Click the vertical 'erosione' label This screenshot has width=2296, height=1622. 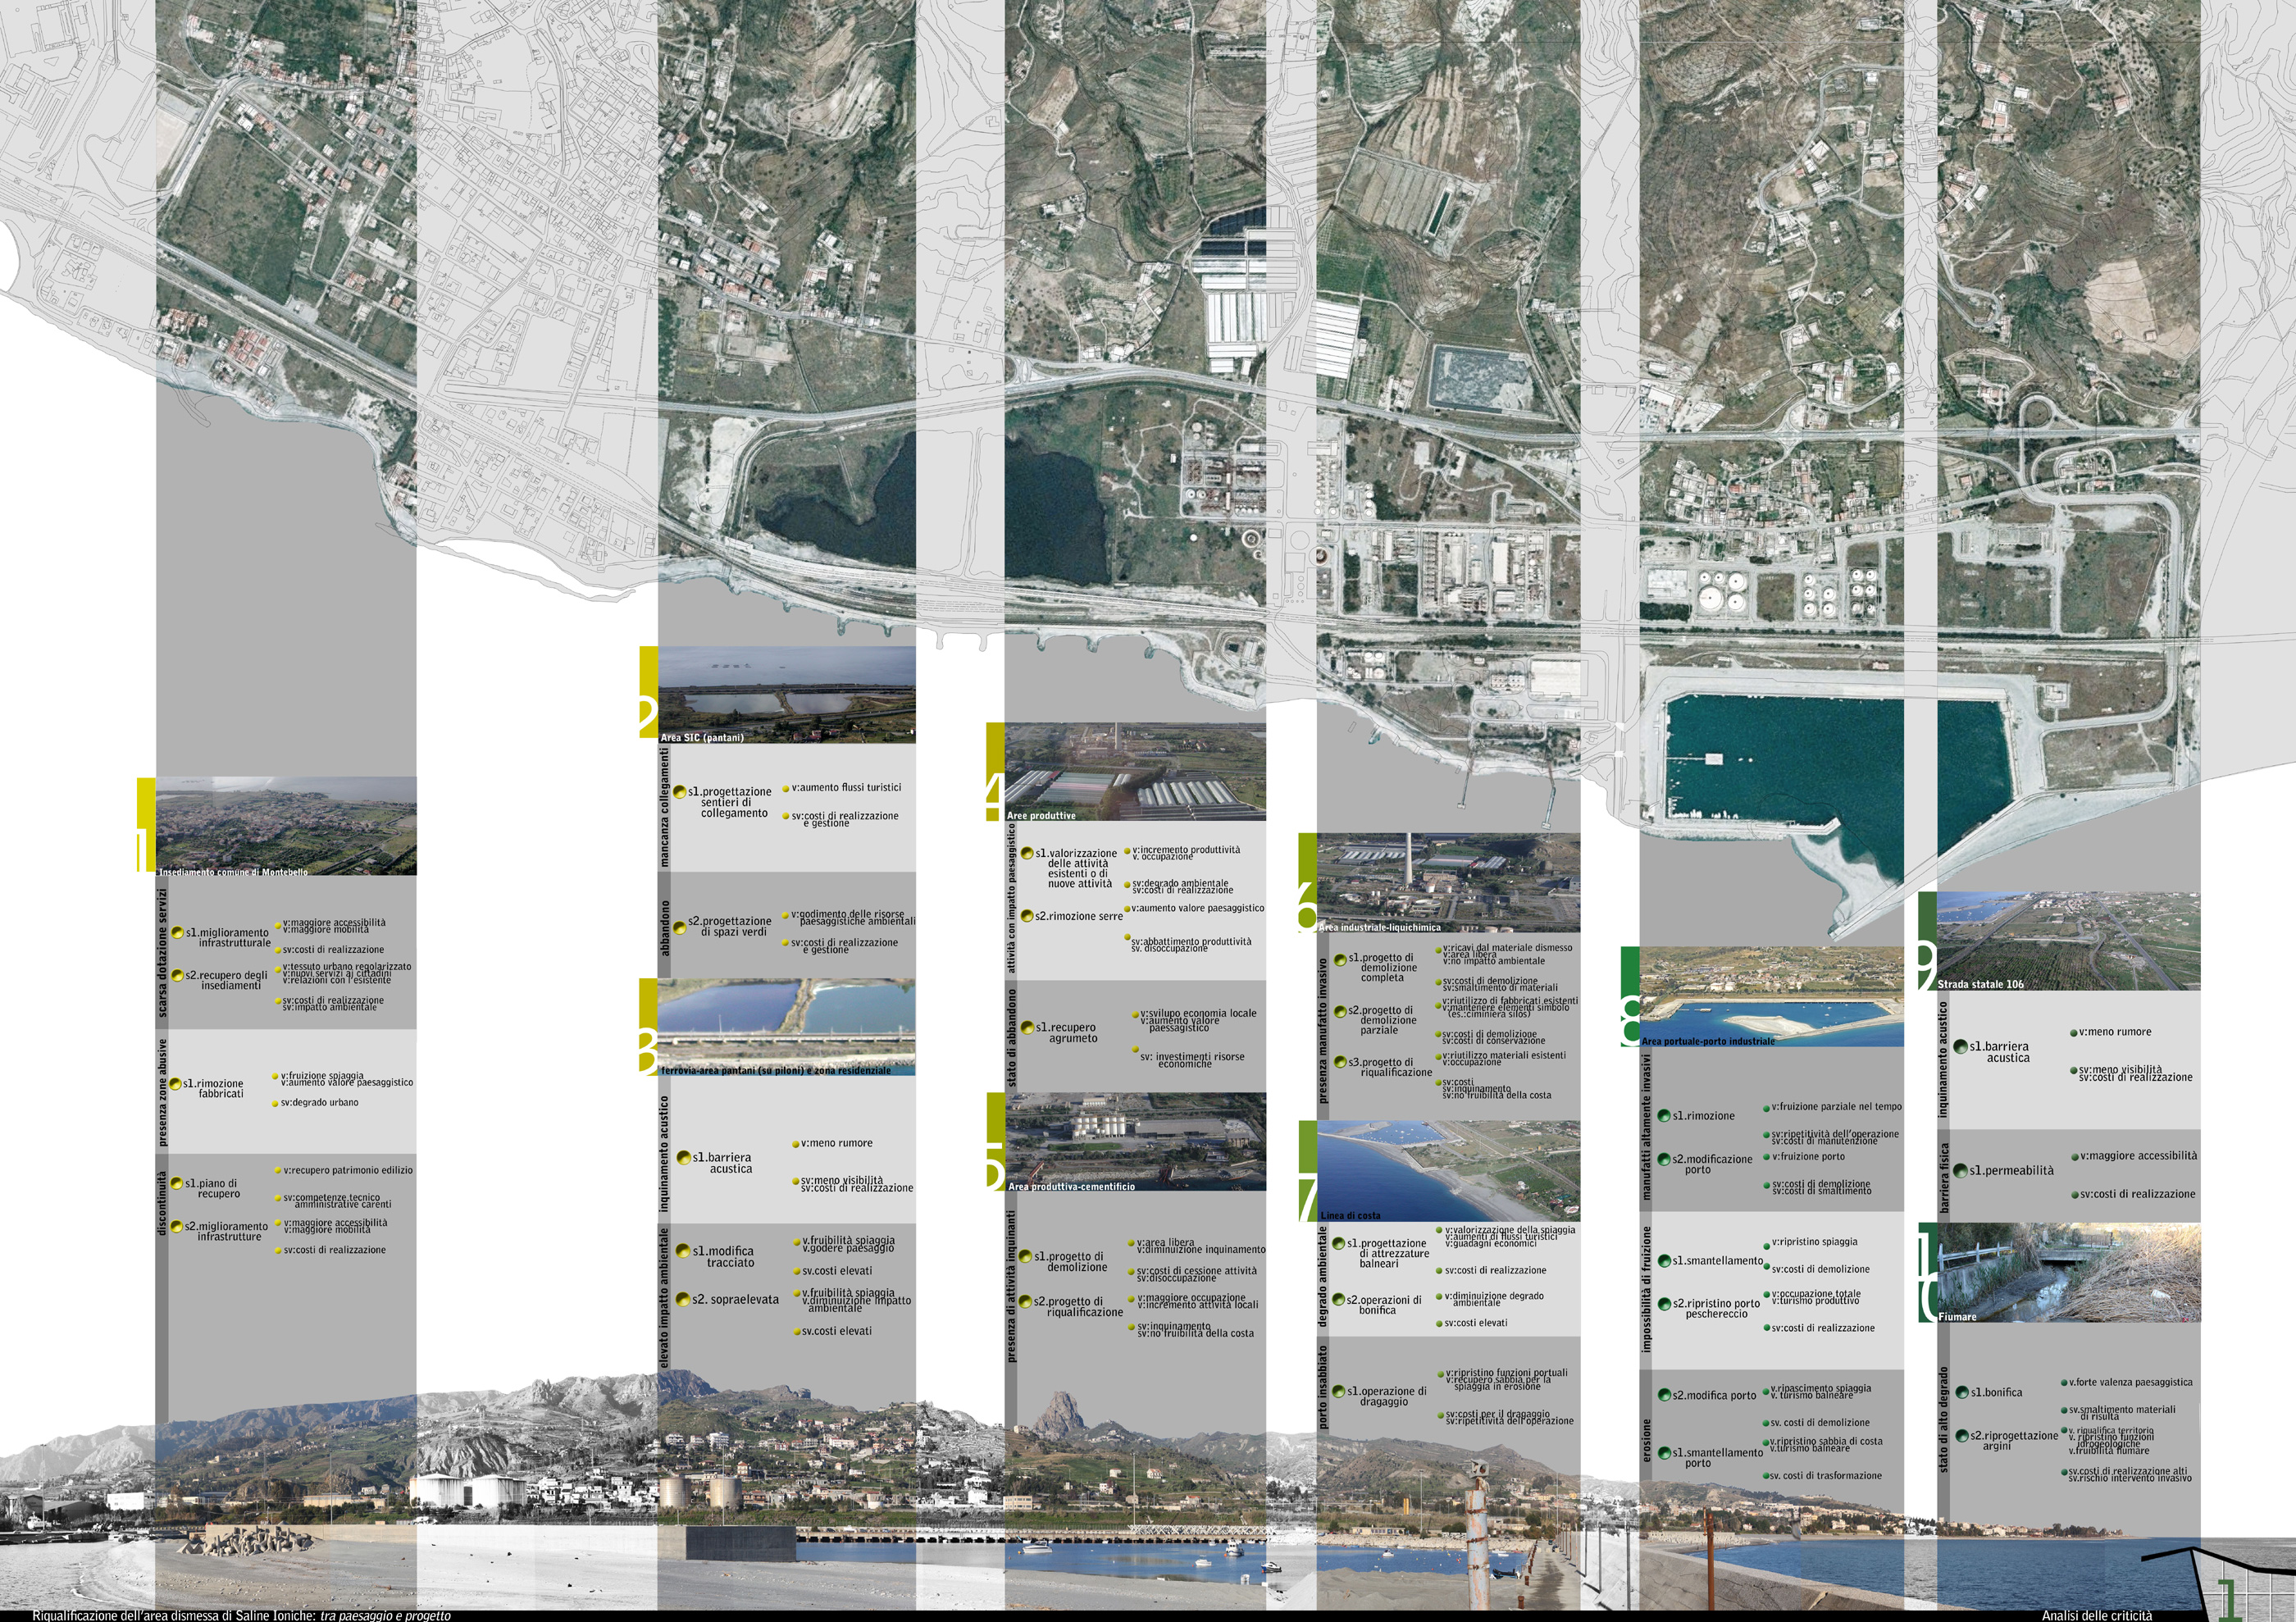pos(1647,1439)
